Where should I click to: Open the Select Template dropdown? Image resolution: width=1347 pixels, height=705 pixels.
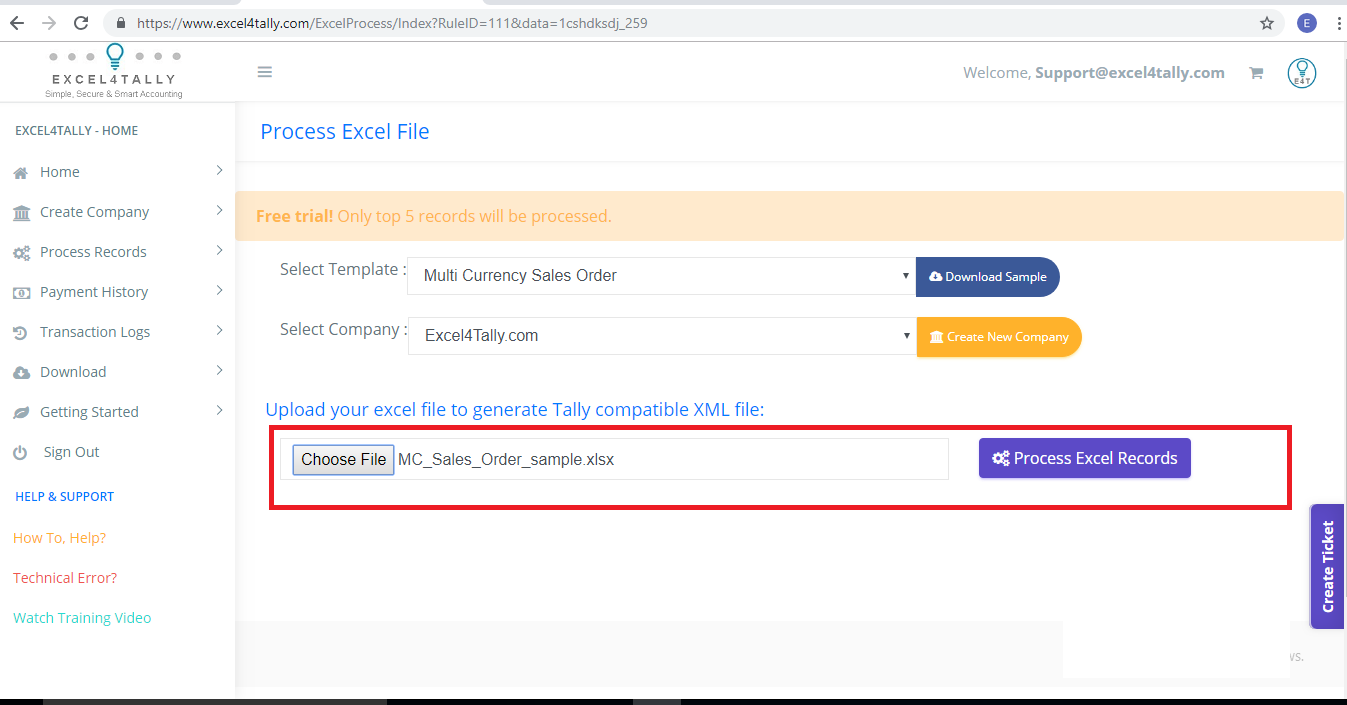661,276
